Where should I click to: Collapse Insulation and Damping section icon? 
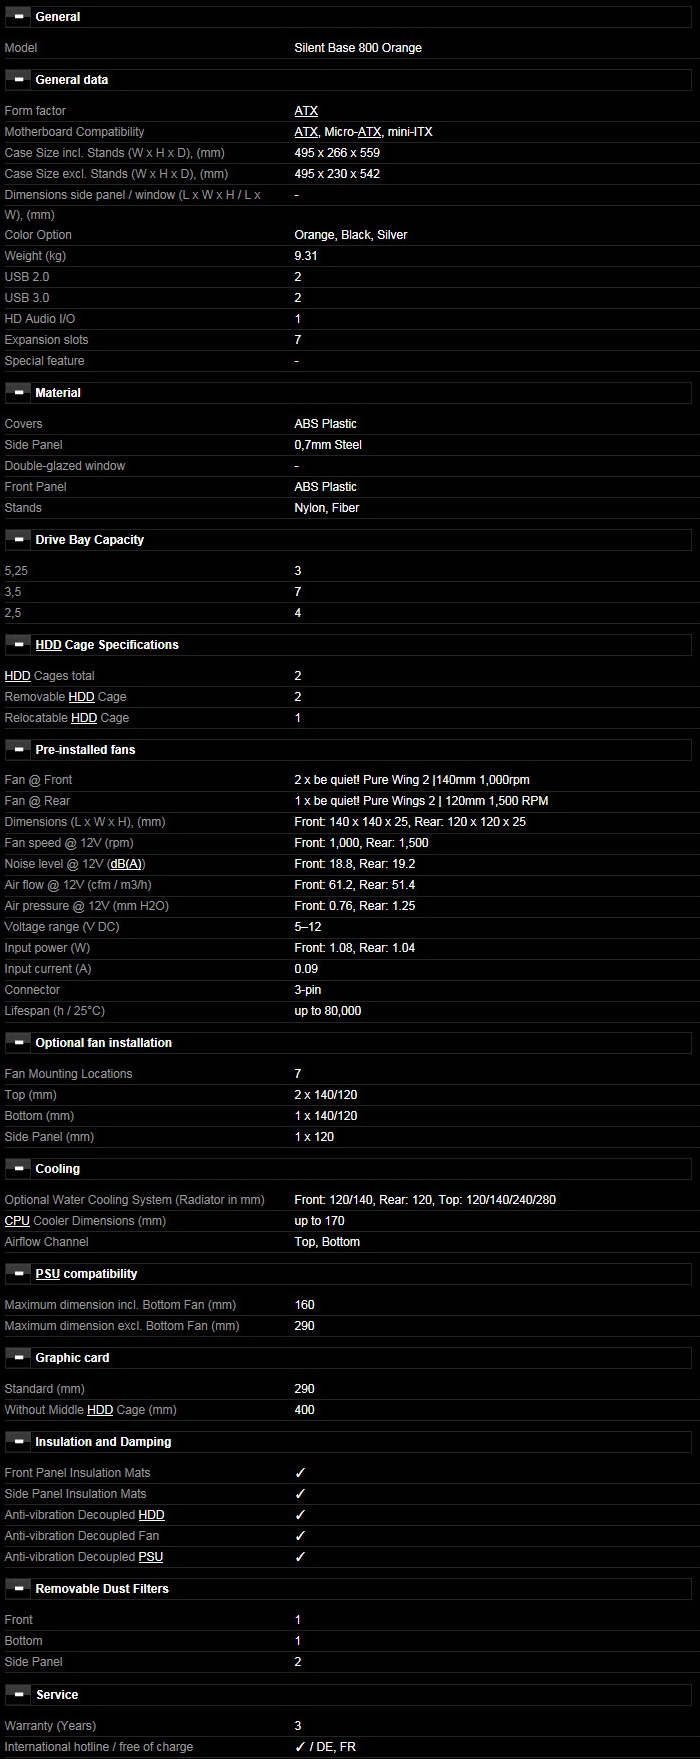click(18, 1442)
